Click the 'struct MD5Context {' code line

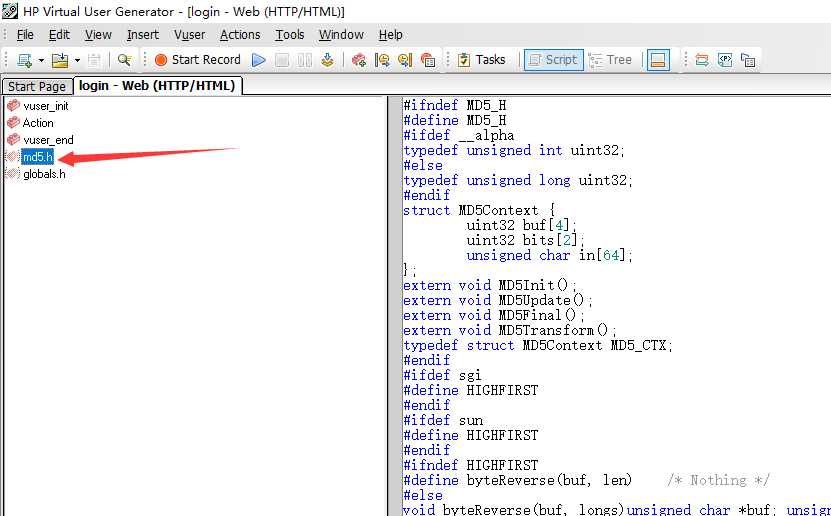click(479, 210)
